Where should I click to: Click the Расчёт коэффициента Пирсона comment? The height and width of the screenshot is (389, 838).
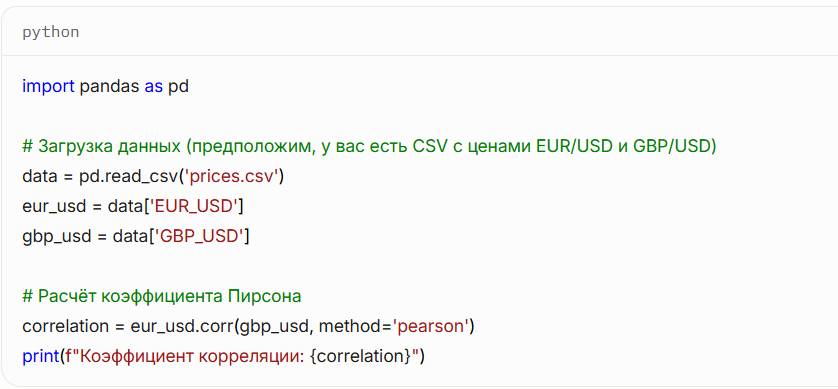pyautogui.click(x=162, y=295)
